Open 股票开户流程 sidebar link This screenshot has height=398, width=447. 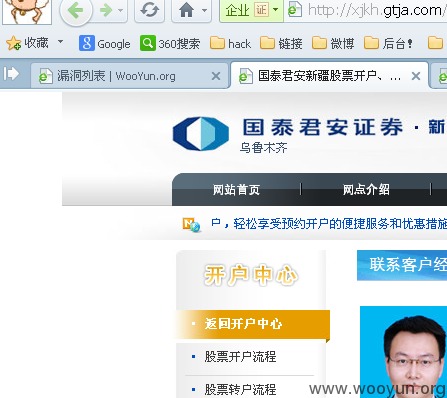click(x=240, y=357)
